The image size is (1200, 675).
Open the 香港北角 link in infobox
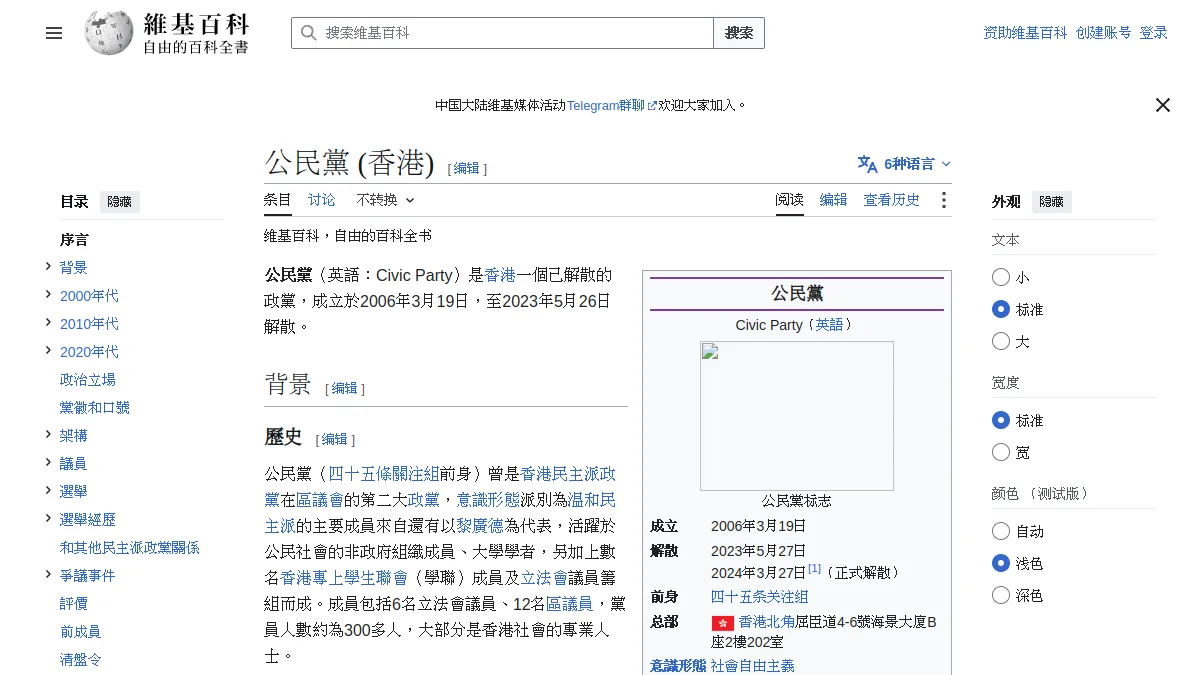(766, 622)
